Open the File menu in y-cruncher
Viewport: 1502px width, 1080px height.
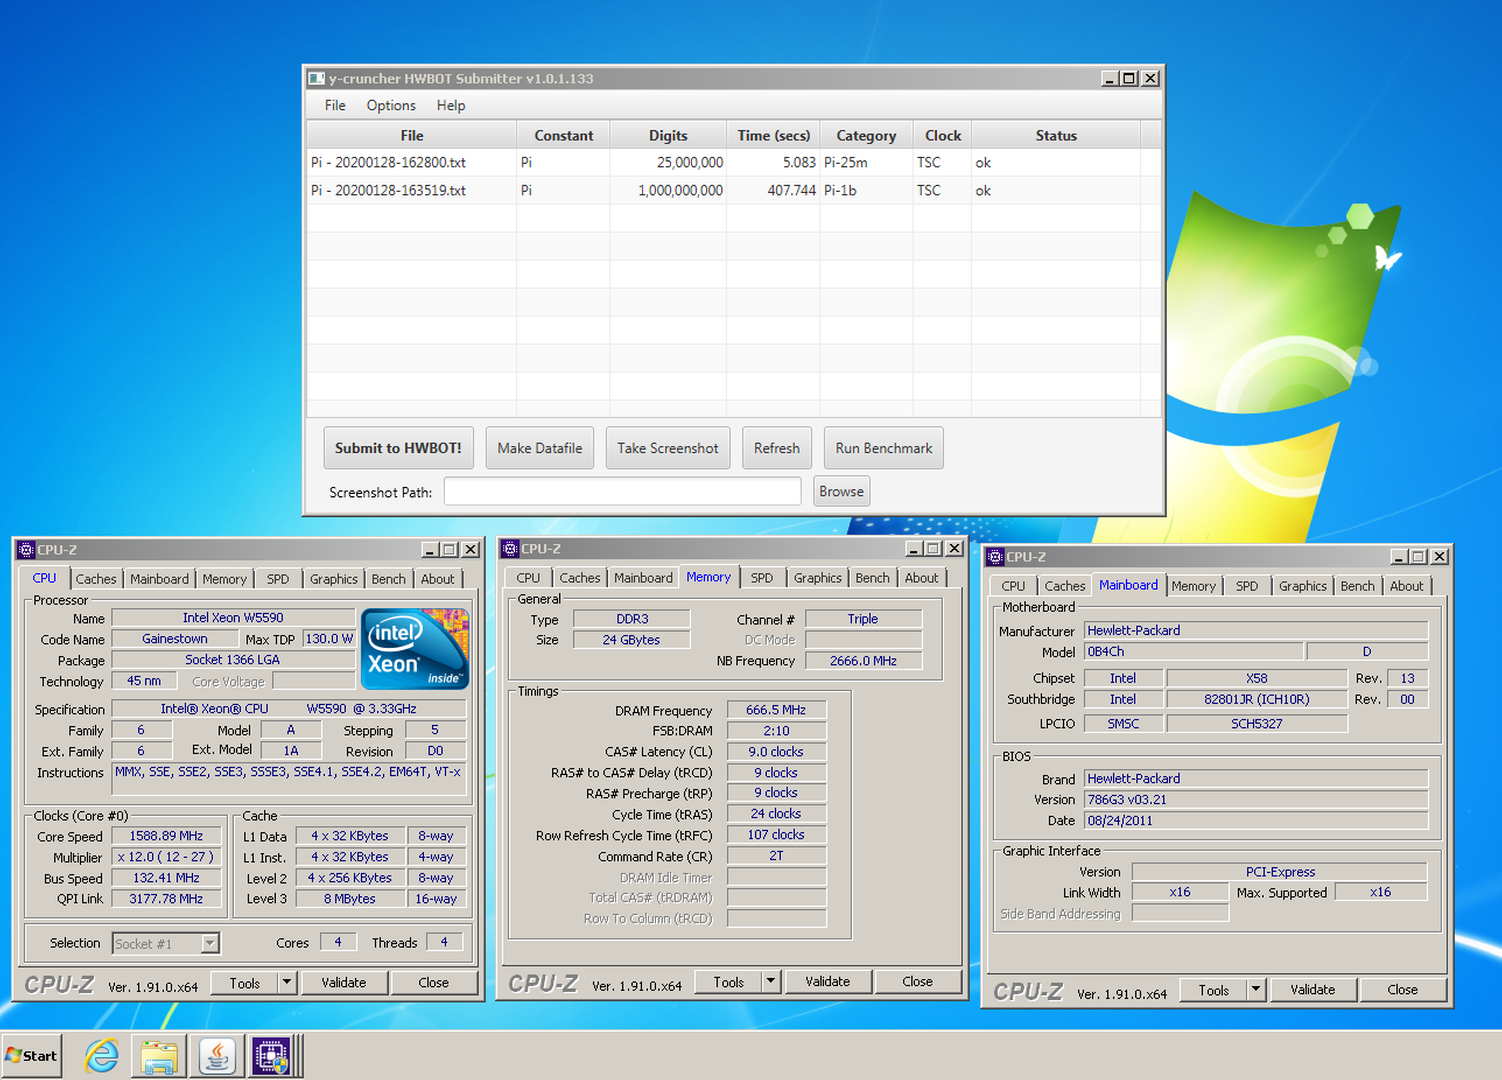pyautogui.click(x=335, y=105)
